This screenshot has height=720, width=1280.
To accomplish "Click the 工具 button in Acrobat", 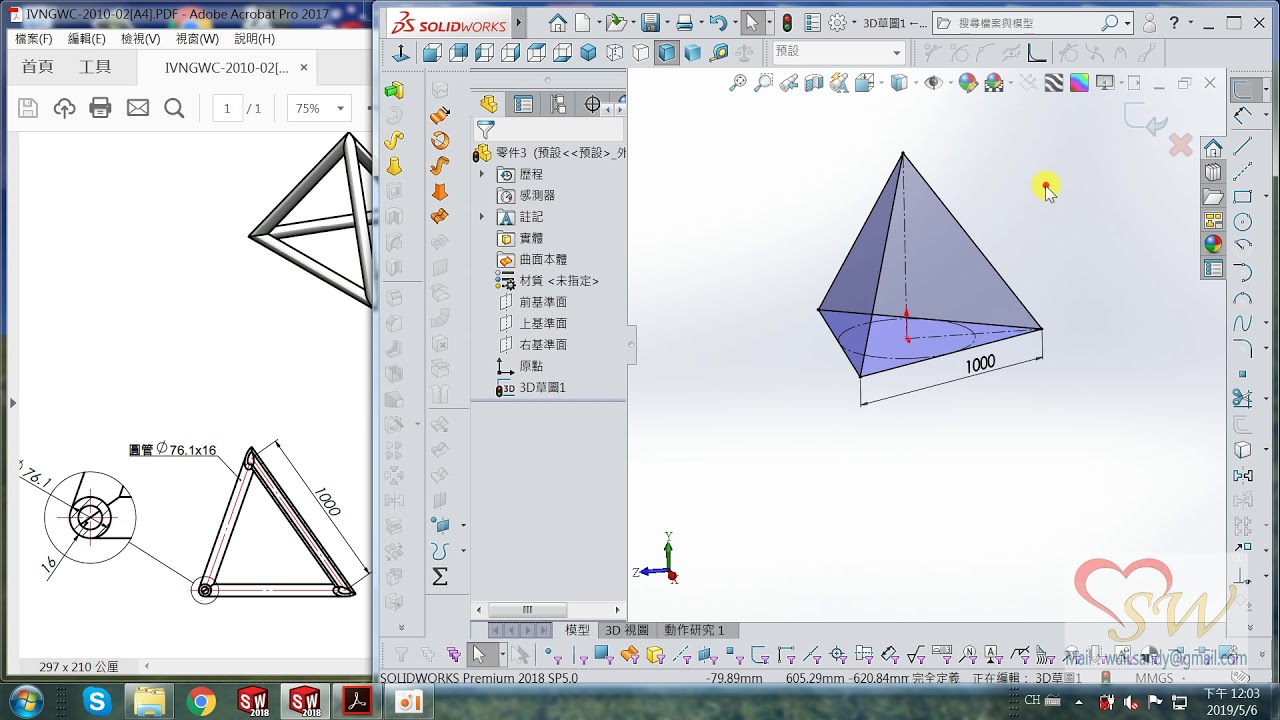I will pos(95,67).
